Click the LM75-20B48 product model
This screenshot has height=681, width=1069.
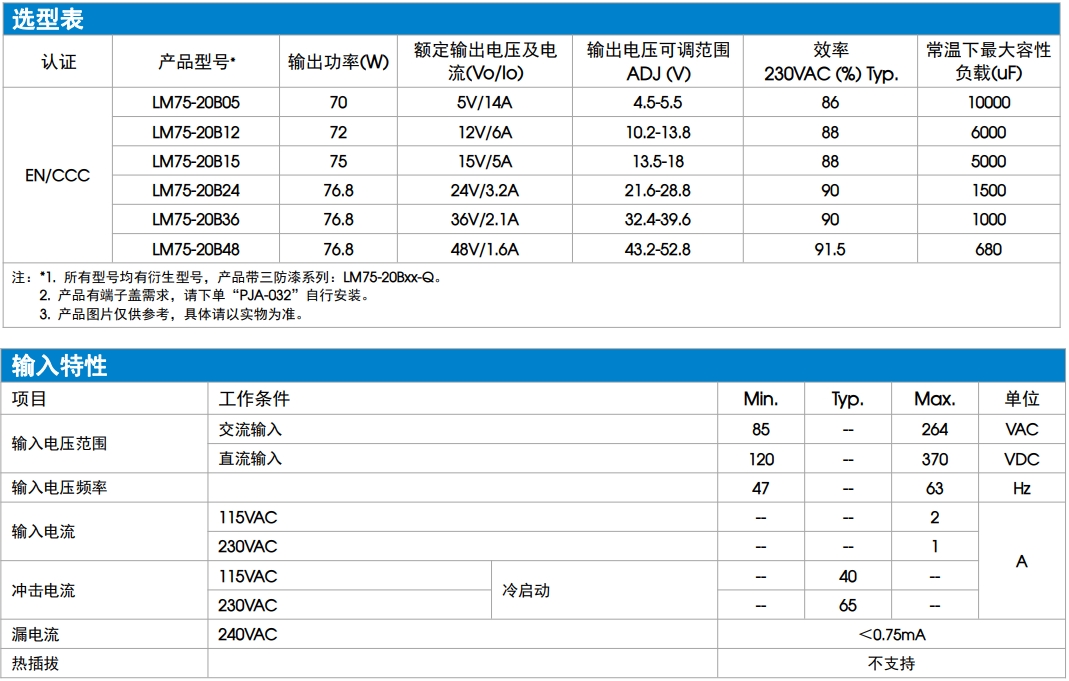point(196,249)
